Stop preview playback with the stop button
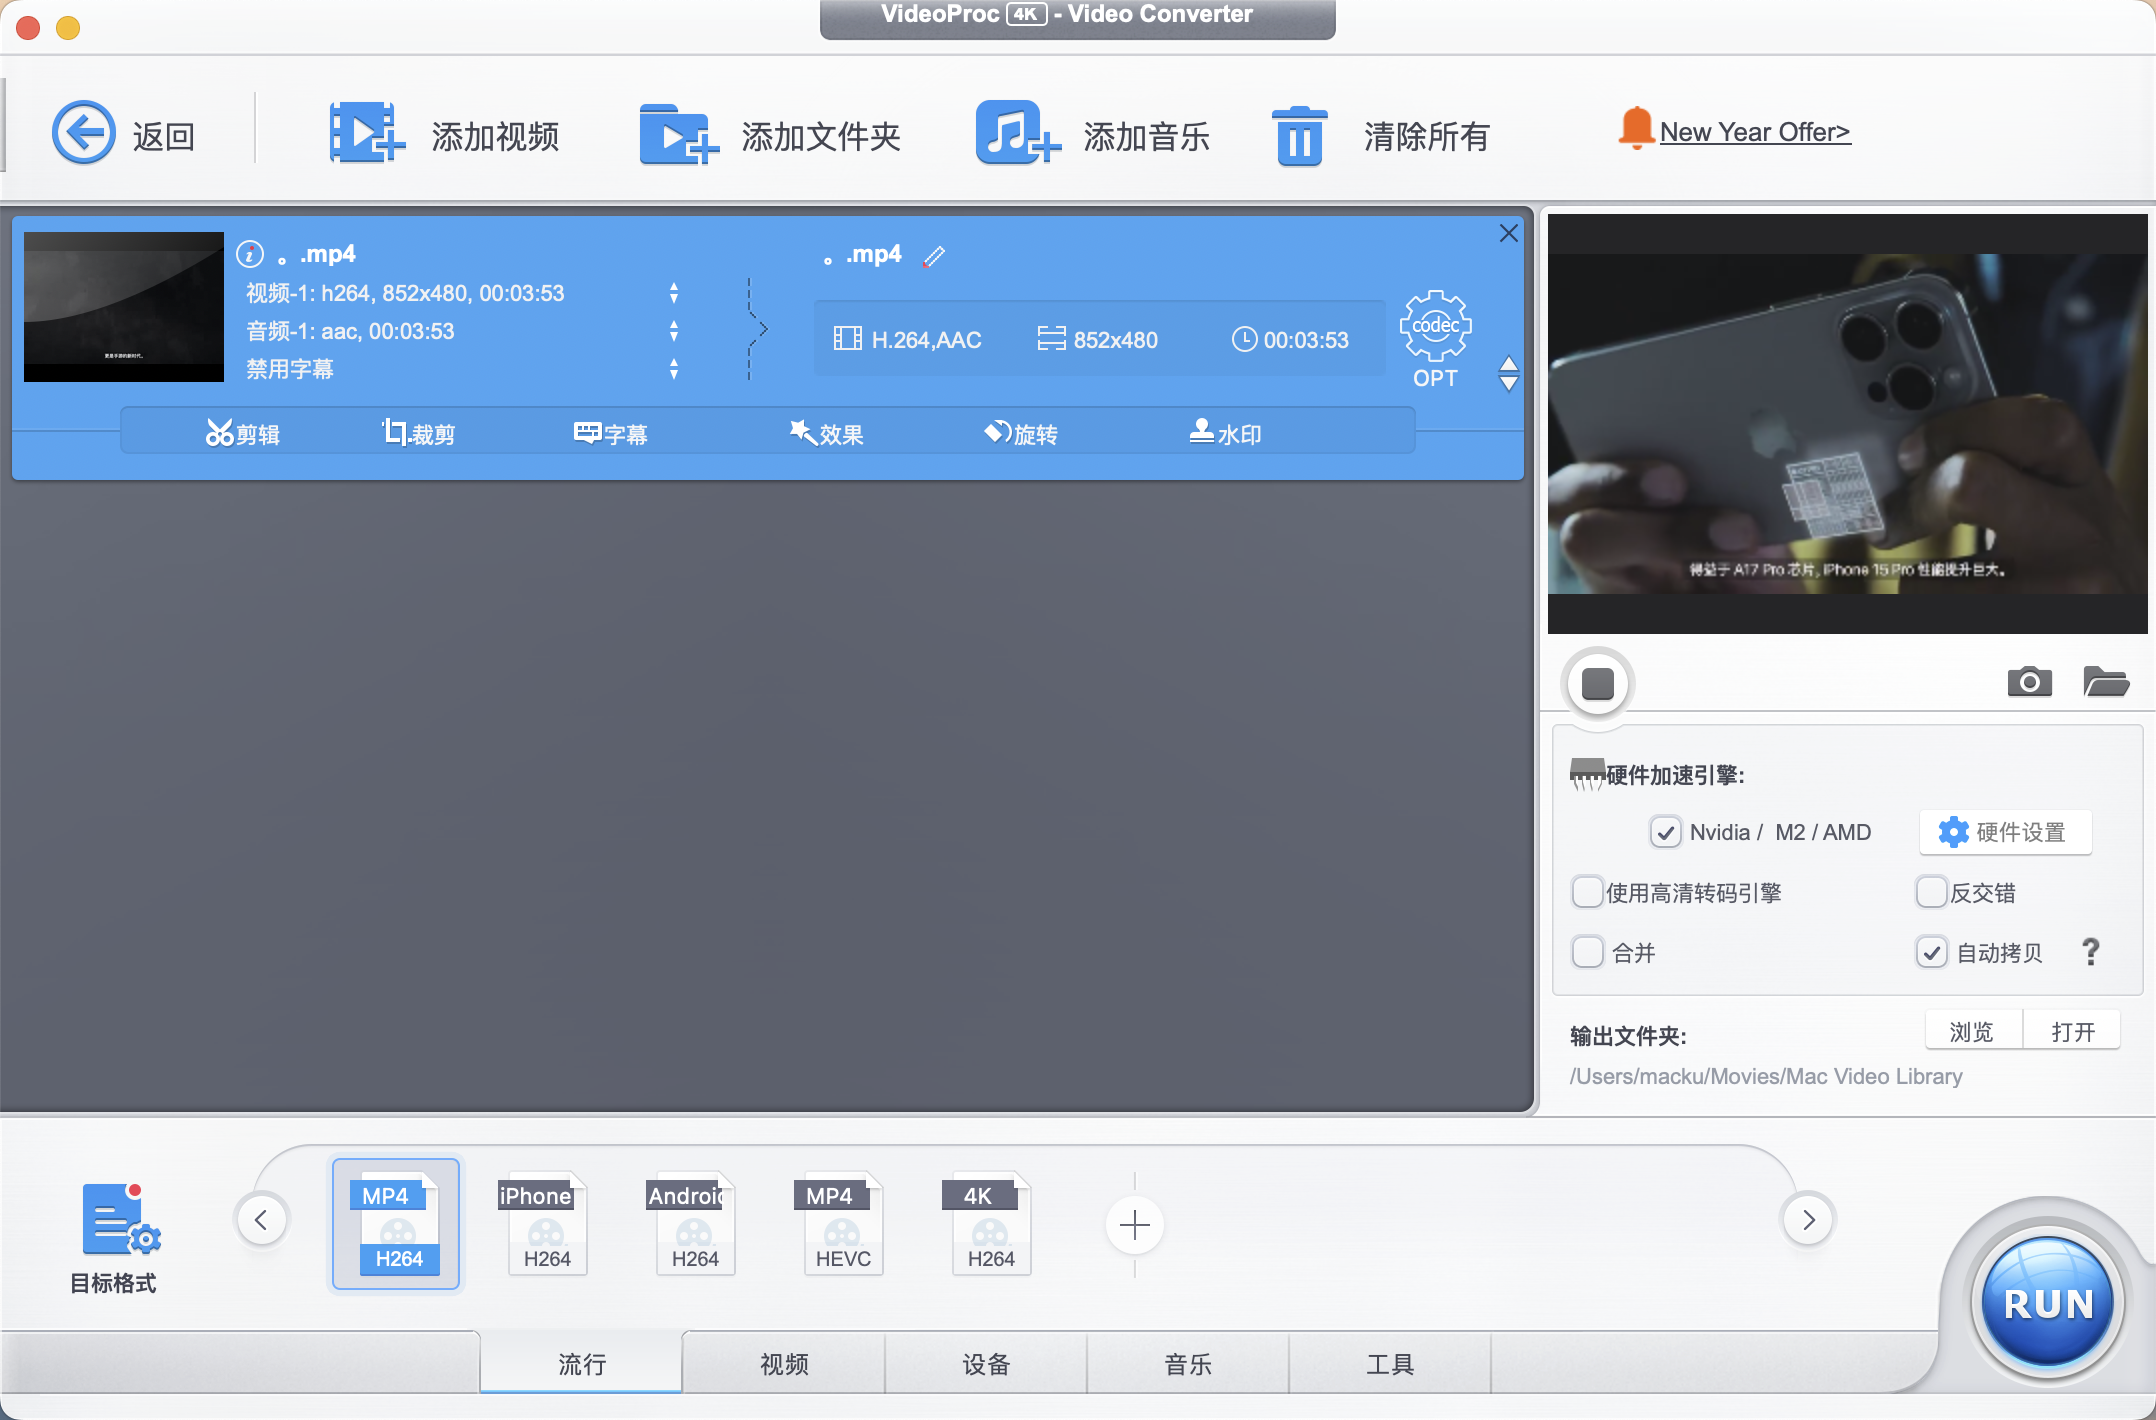This screenshot has height=1420, width=2156. pos(1598,684)
